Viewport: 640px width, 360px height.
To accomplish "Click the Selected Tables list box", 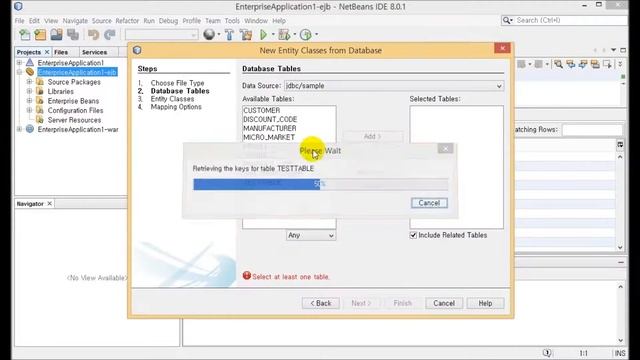I will [456, 167].
